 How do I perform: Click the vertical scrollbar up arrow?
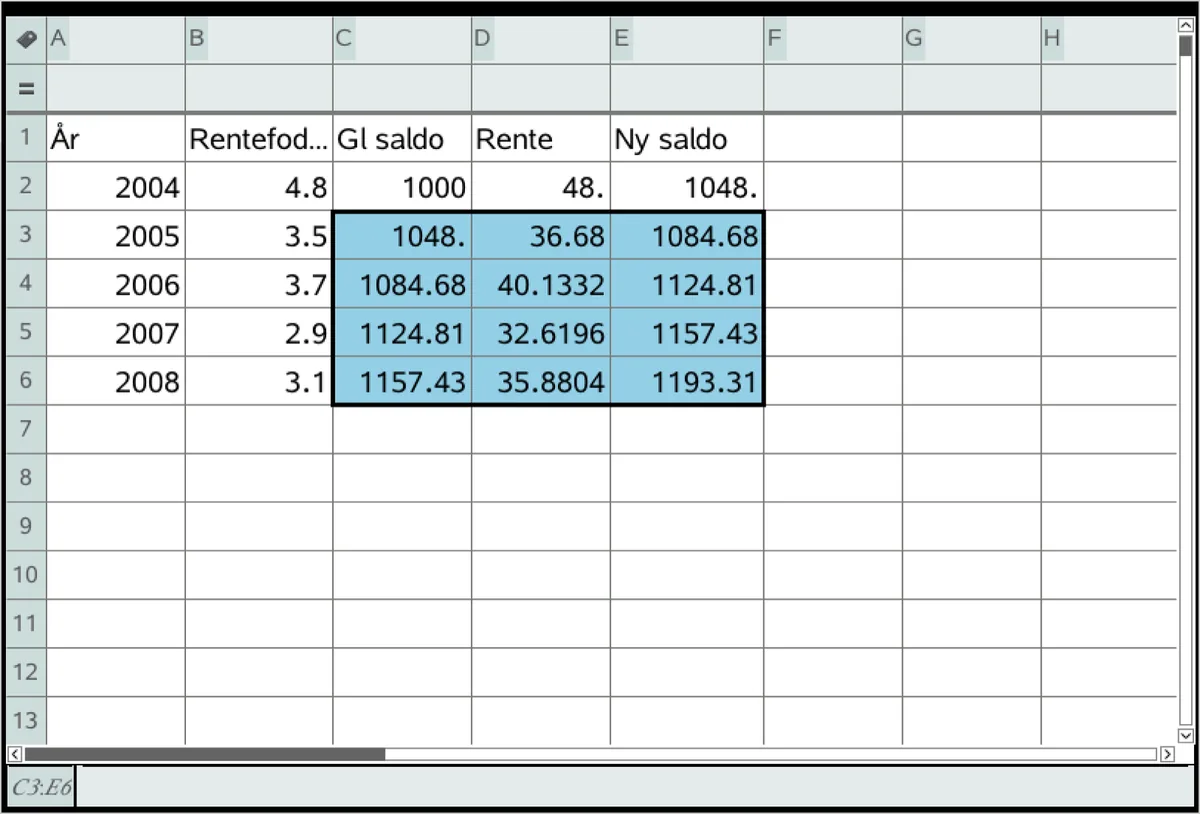1186,27
